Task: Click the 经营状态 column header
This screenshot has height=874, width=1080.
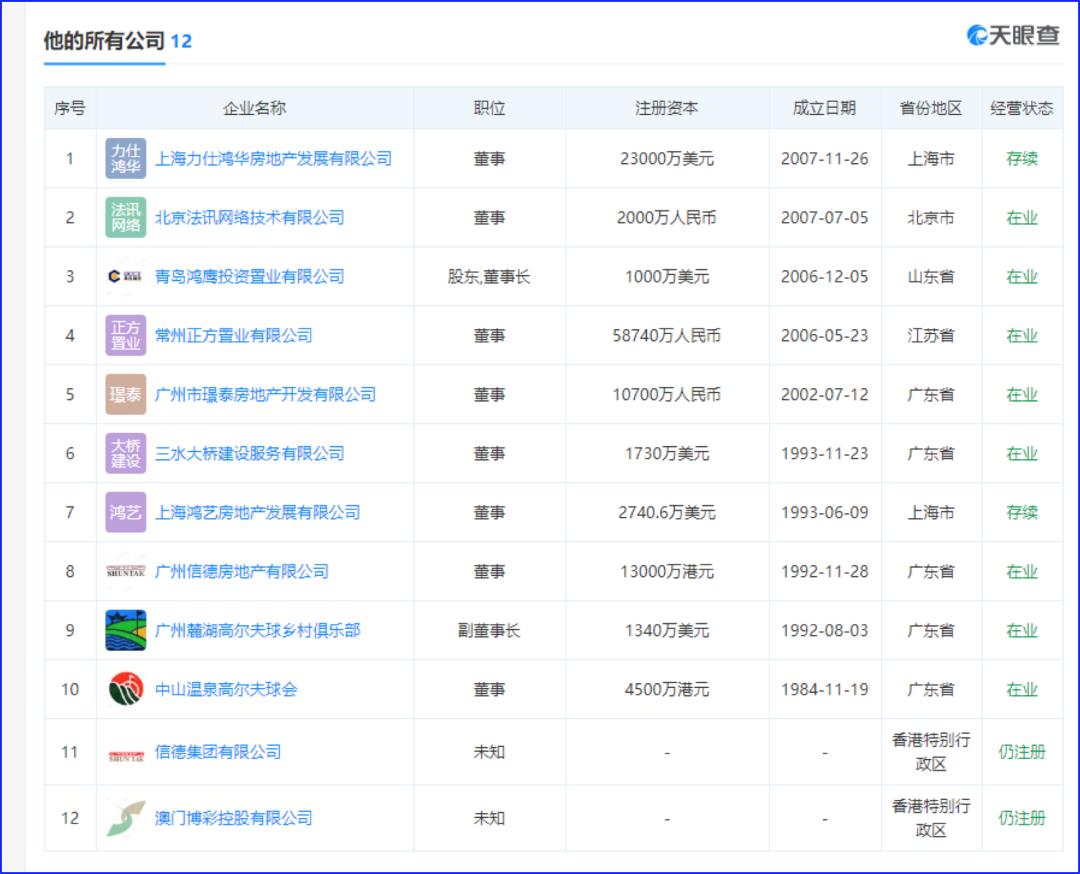Action: click(1022, 109)
